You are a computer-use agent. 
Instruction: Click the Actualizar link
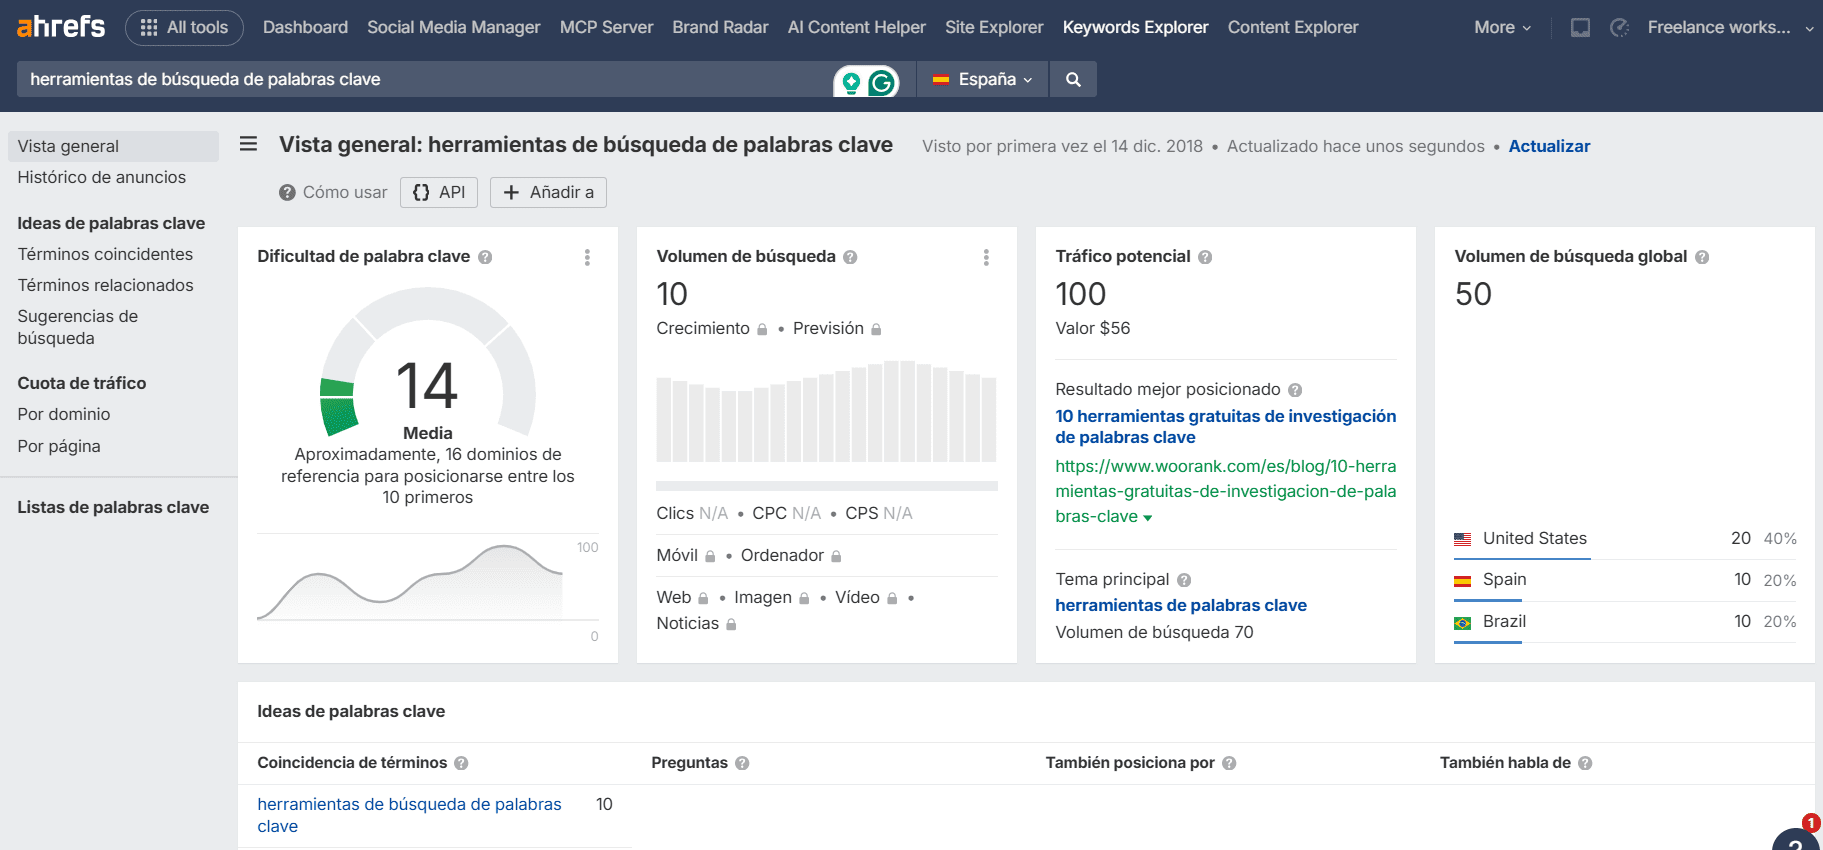tap(1548, 146)
